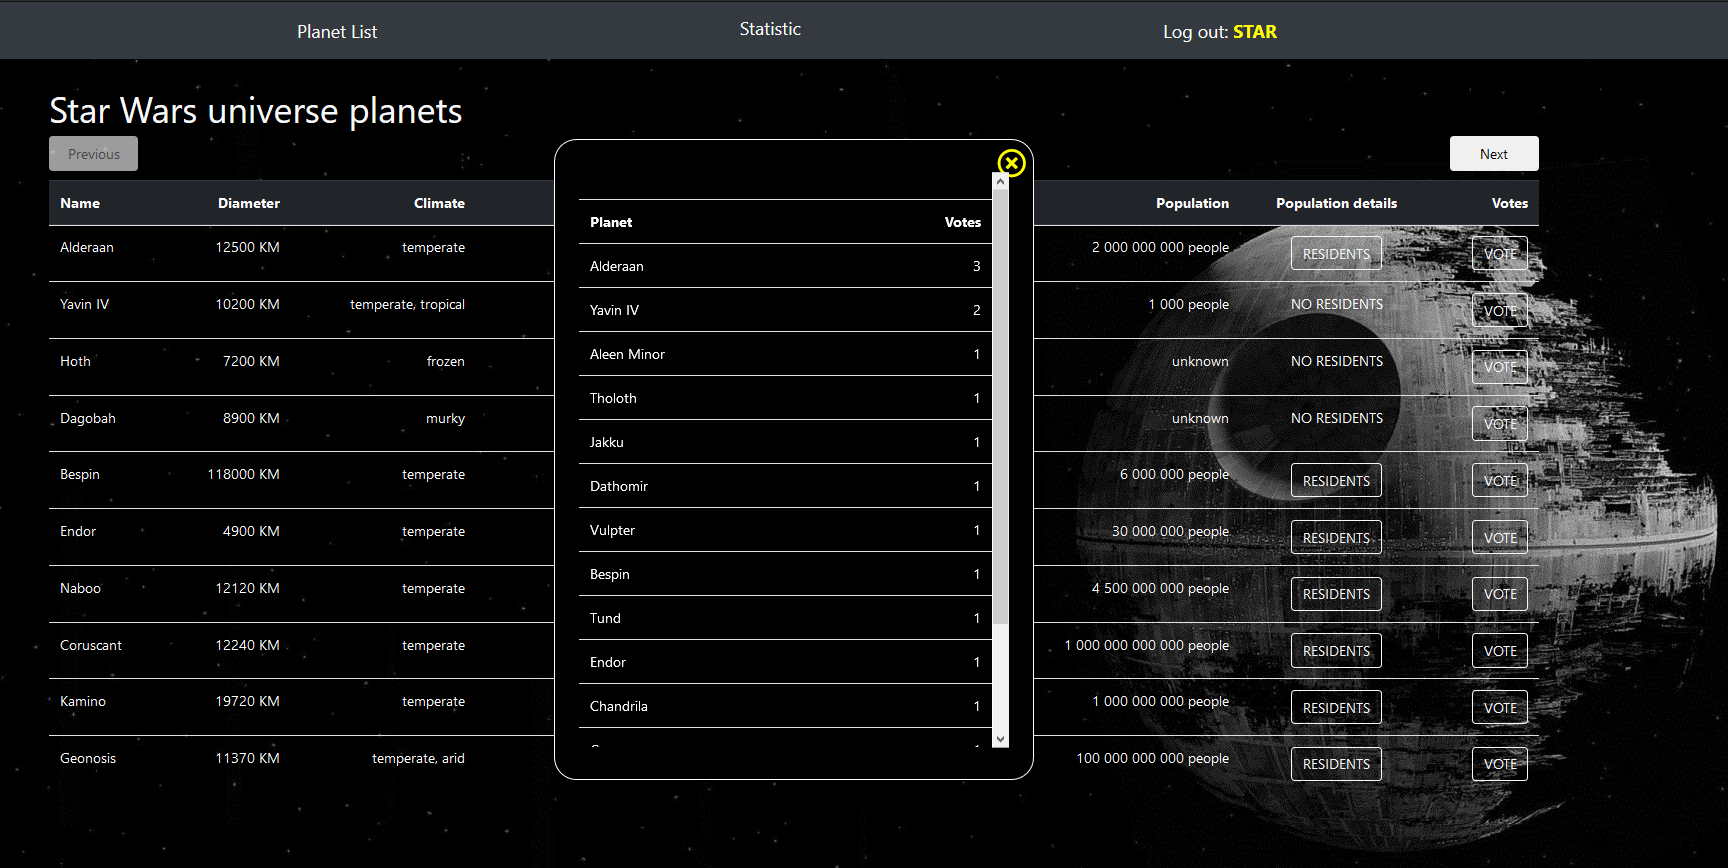Select the main table Votes header
The height and width of the screenshot is (868, 1728).
click(x=1509, y=203)
